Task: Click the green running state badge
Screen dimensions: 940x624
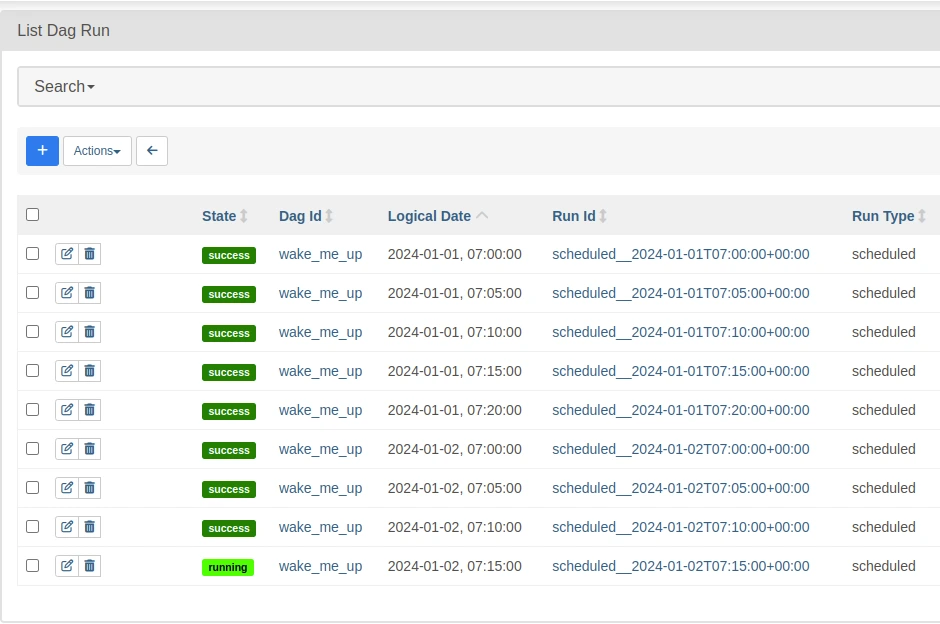Action: click(x=228, y=567)
